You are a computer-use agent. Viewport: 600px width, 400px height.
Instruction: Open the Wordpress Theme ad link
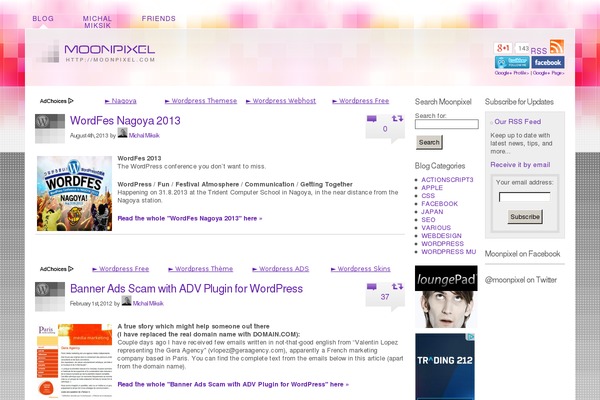coord(201,269)
